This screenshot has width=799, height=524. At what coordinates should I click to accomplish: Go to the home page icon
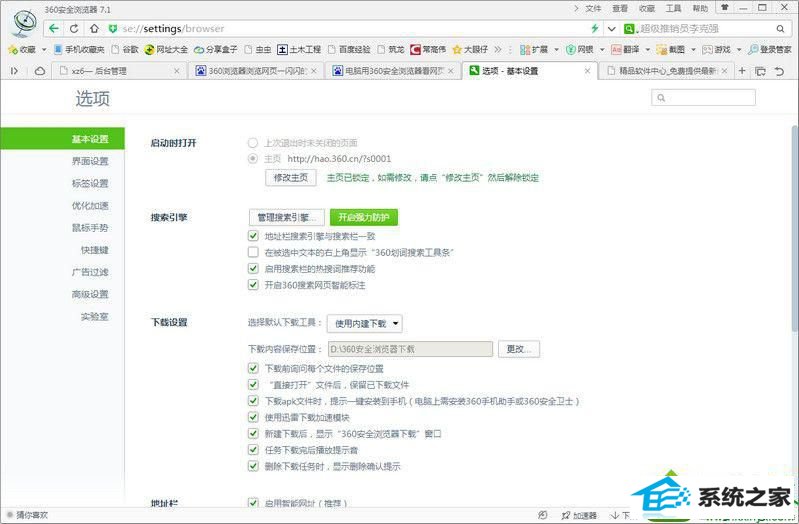94,29
